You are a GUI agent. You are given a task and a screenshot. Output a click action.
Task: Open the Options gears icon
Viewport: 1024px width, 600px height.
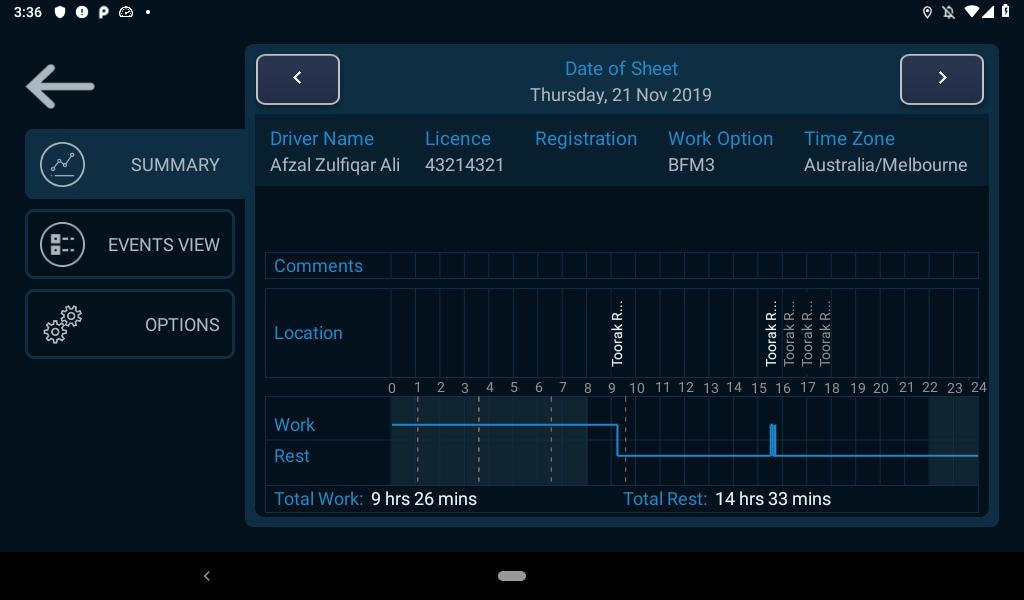(x=62, y=324)
